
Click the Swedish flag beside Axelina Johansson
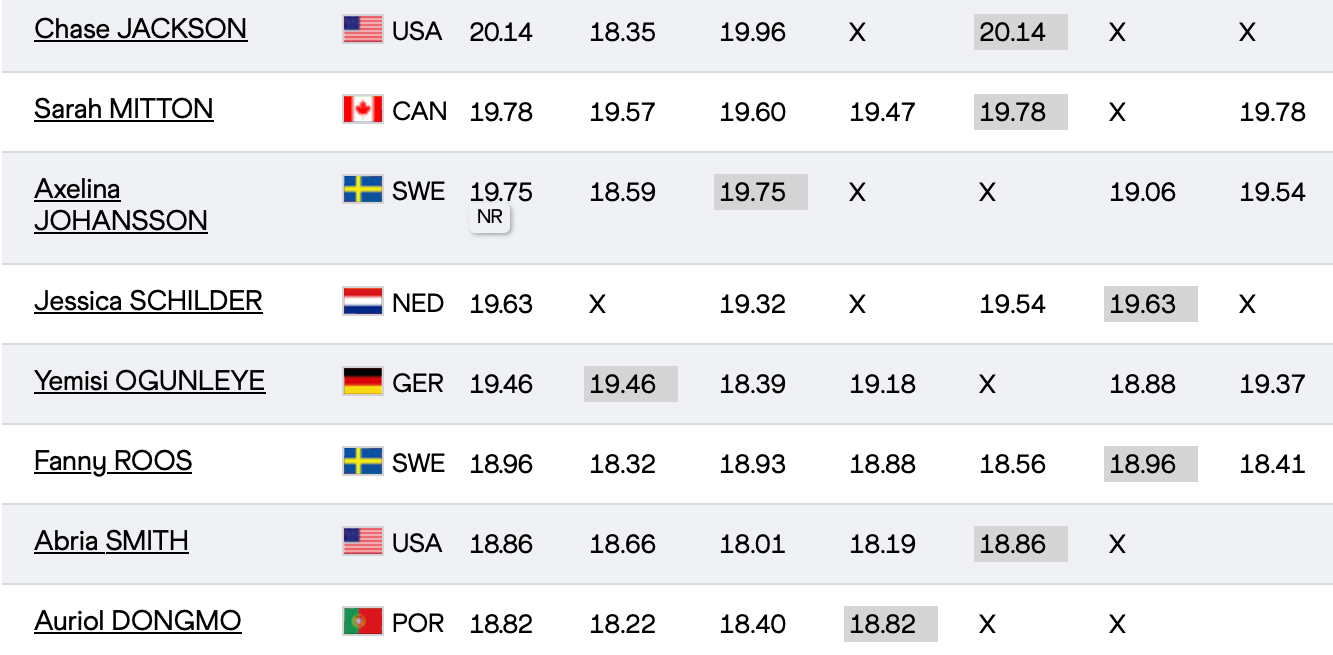[362, 190]
